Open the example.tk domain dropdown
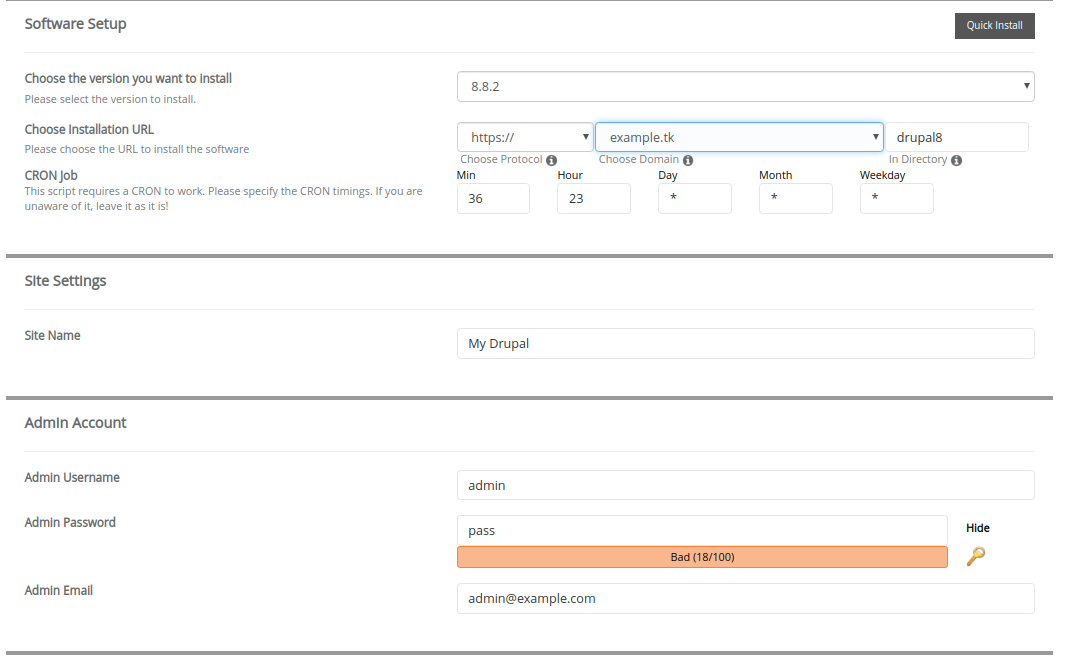Image resolution: width=1068 pixels, height=659 pixels. pyautogui.click(x=739, y=137)
